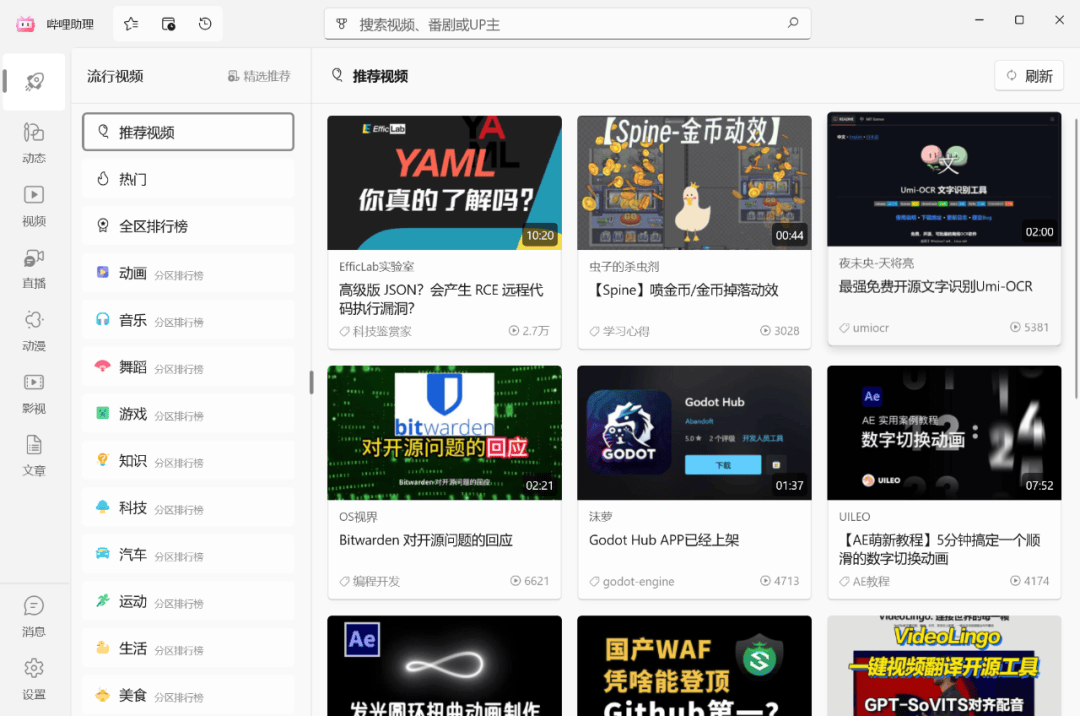This screenshot has width=1080, height=716.
Task: Go to 动态 in the left sidebar
Action: (x=34, y=143)
